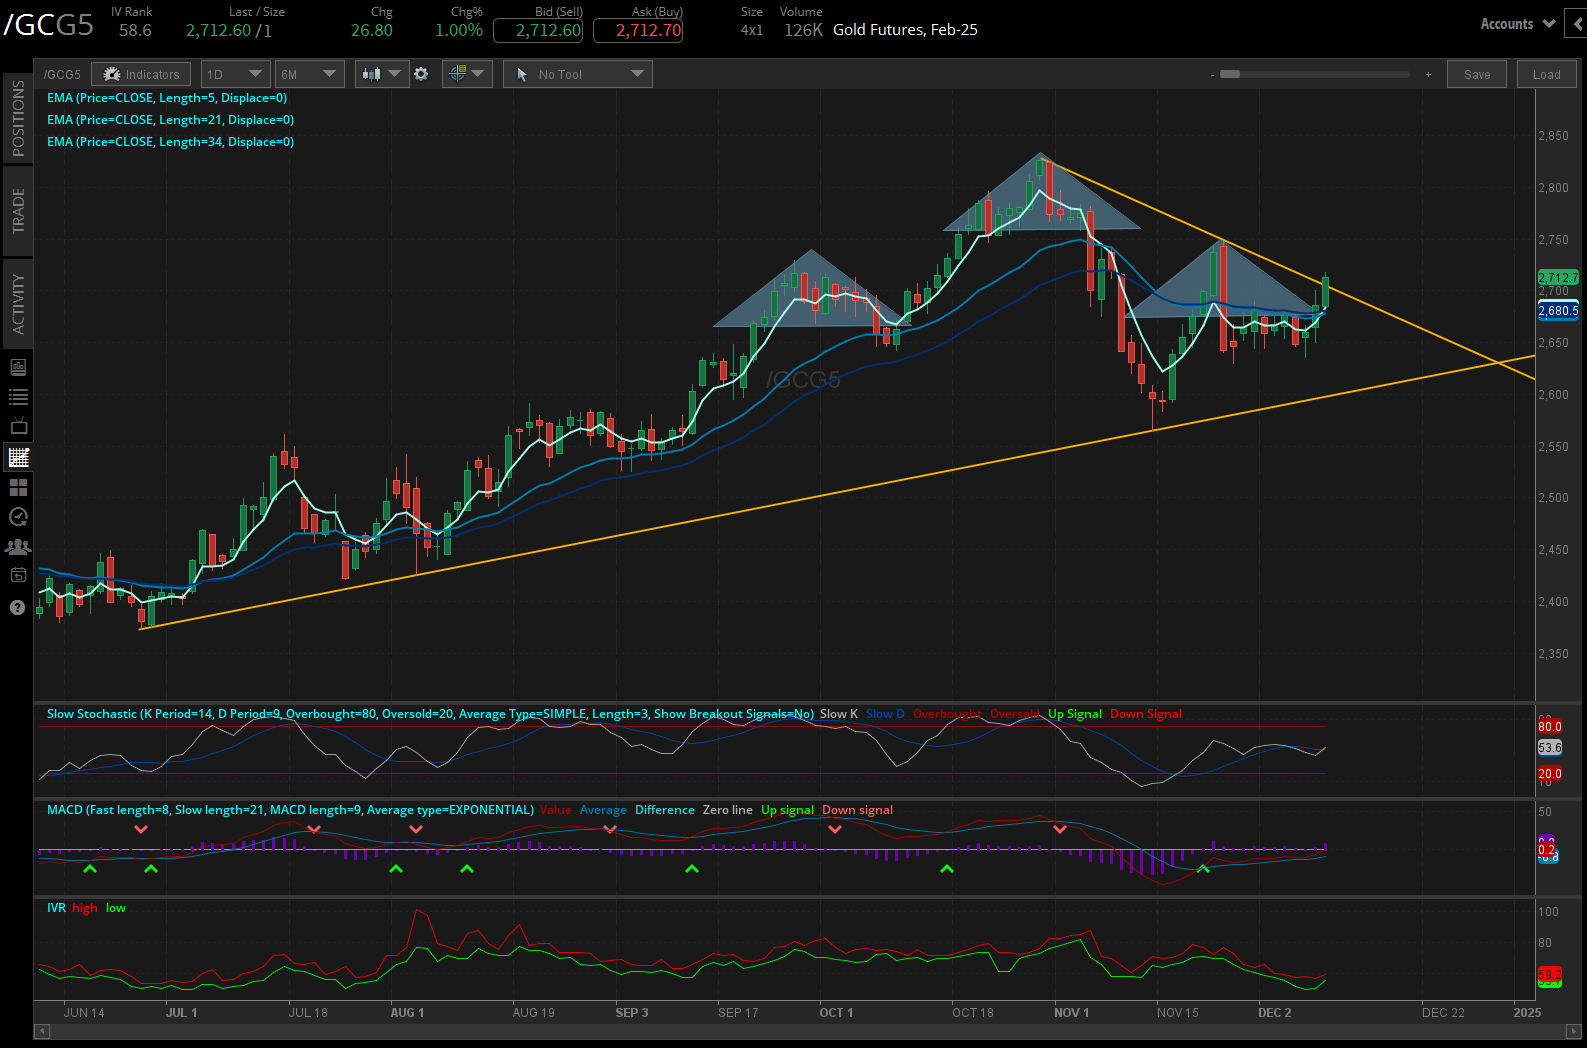Click the Save chart button
Image resolution: width=1587 pixels, height=1048 pixels.
click(1476, 74)
